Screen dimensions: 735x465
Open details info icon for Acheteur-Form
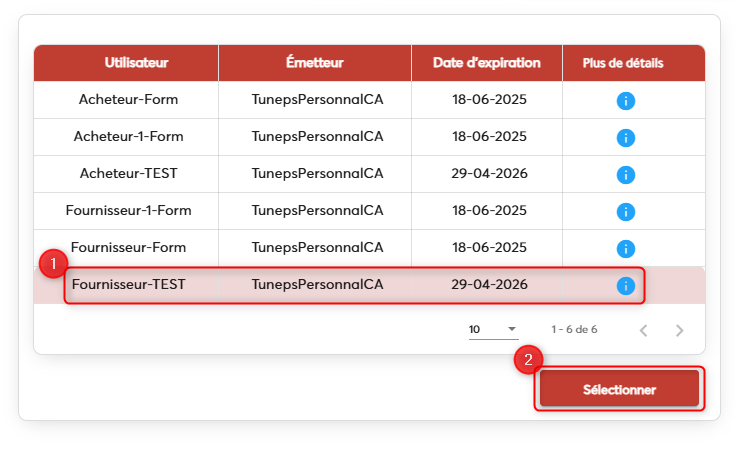pyautogui.click(x=626, y=100)
